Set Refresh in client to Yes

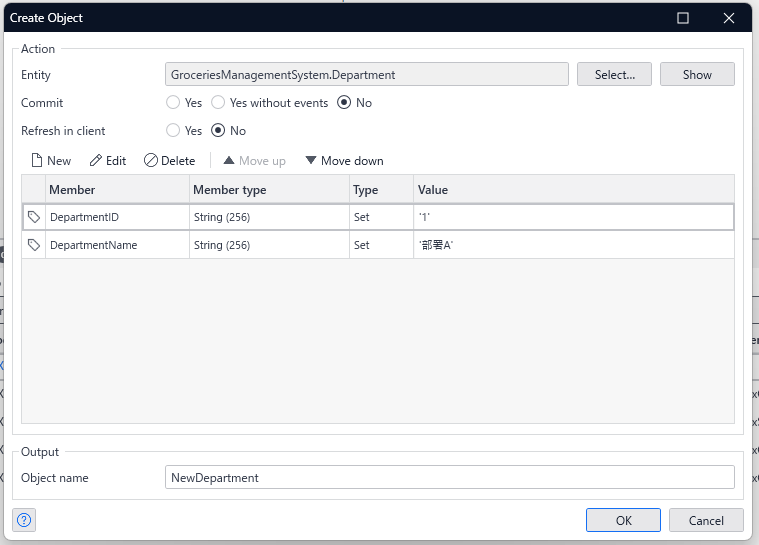[173, 131]
